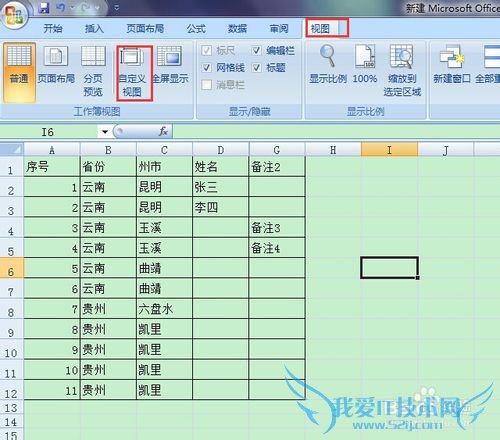
Task: Enter Full Screen display (全屏显示)
Action: [170, 64]
